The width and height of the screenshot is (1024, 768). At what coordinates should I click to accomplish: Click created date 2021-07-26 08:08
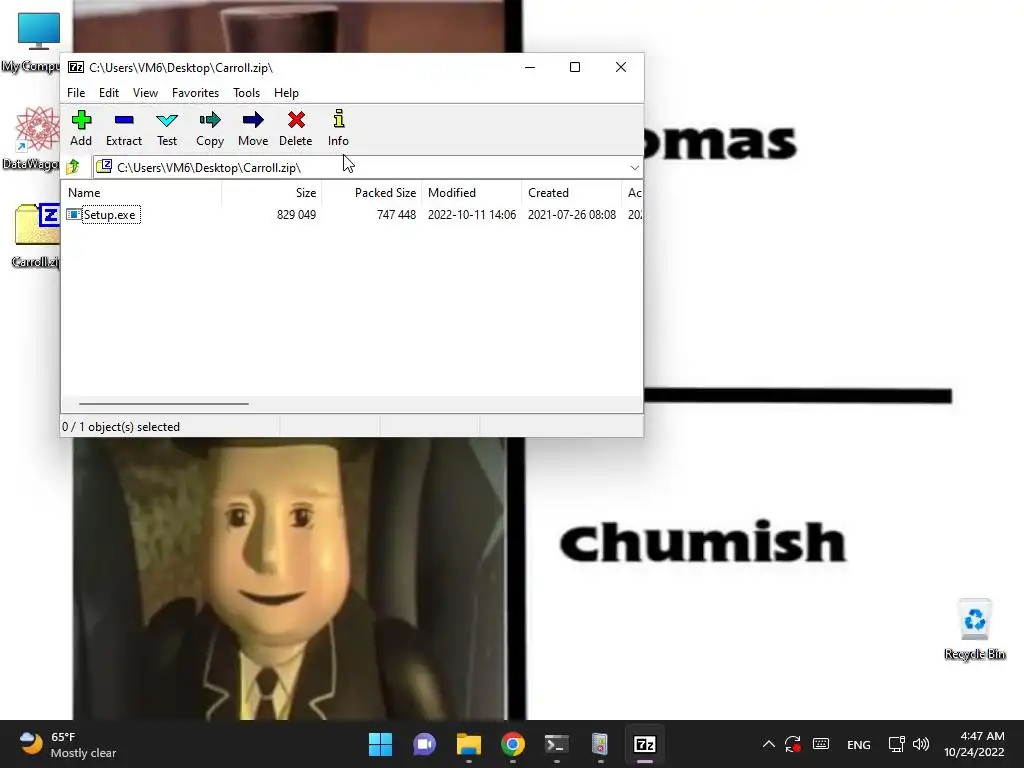pos(572,215)
